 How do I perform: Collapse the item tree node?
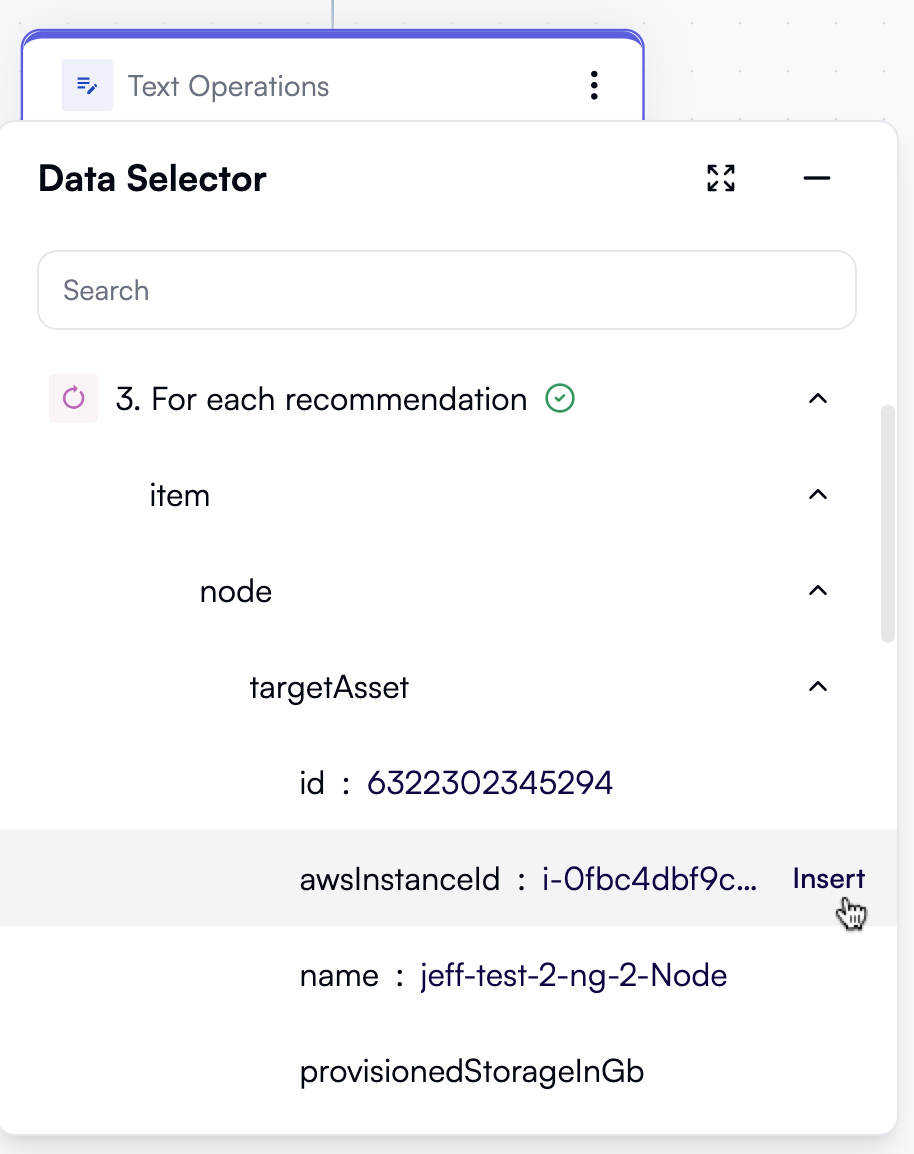(x=818, y=495)
